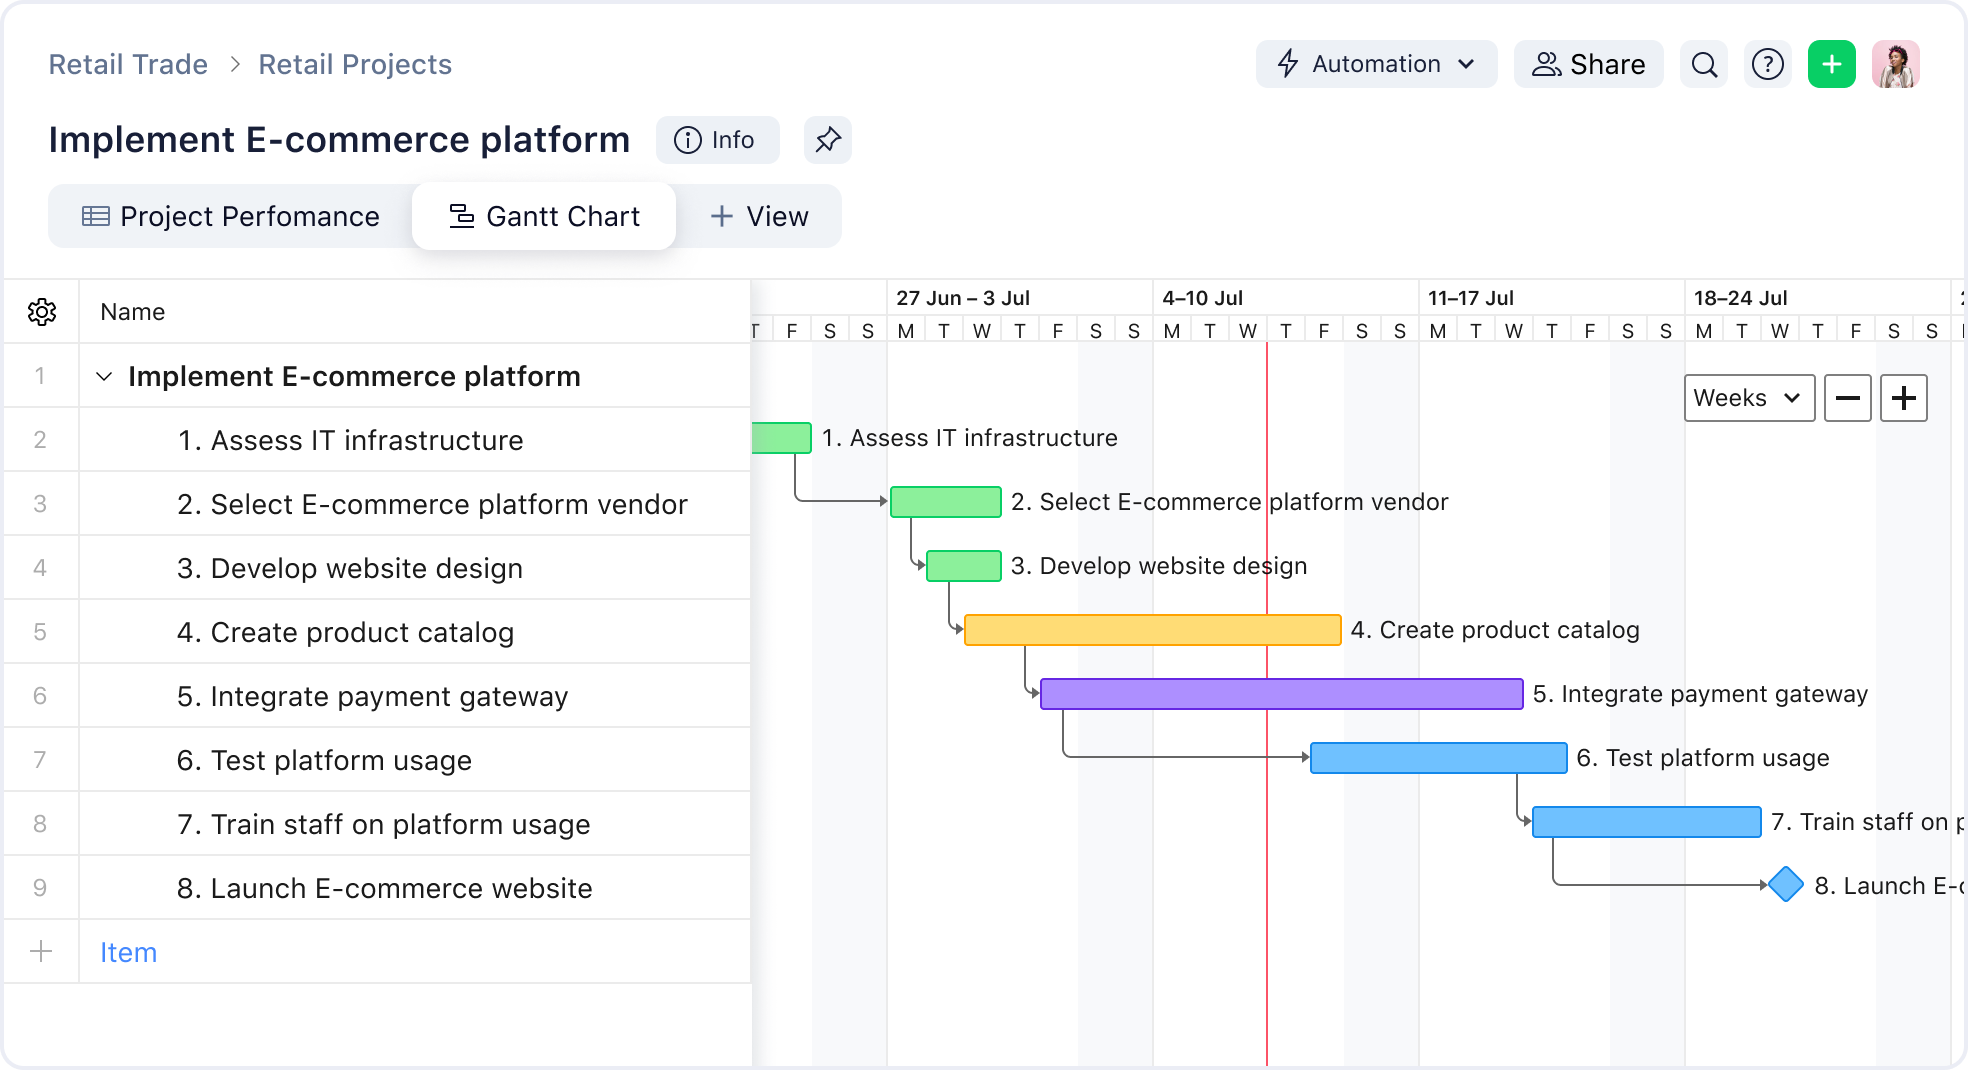The height and width of the screenshot is (1070, 1968).
Task: Open the Weeks timescale dropdown
Action: tap(1748, 398)
